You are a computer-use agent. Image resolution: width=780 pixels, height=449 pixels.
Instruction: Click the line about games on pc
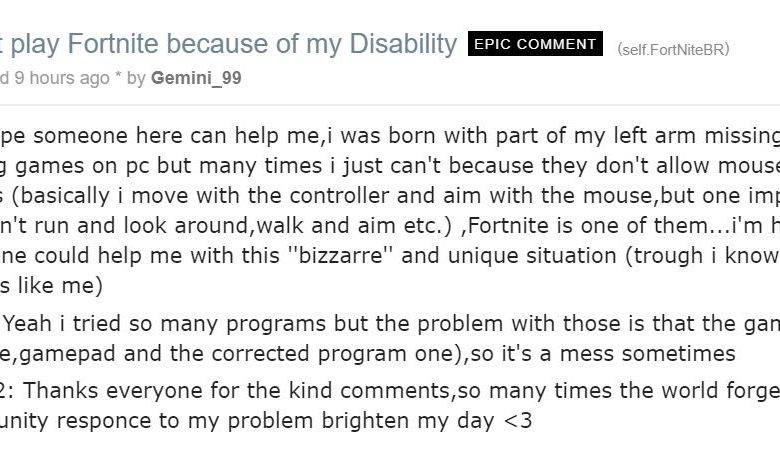click(390, 166)
